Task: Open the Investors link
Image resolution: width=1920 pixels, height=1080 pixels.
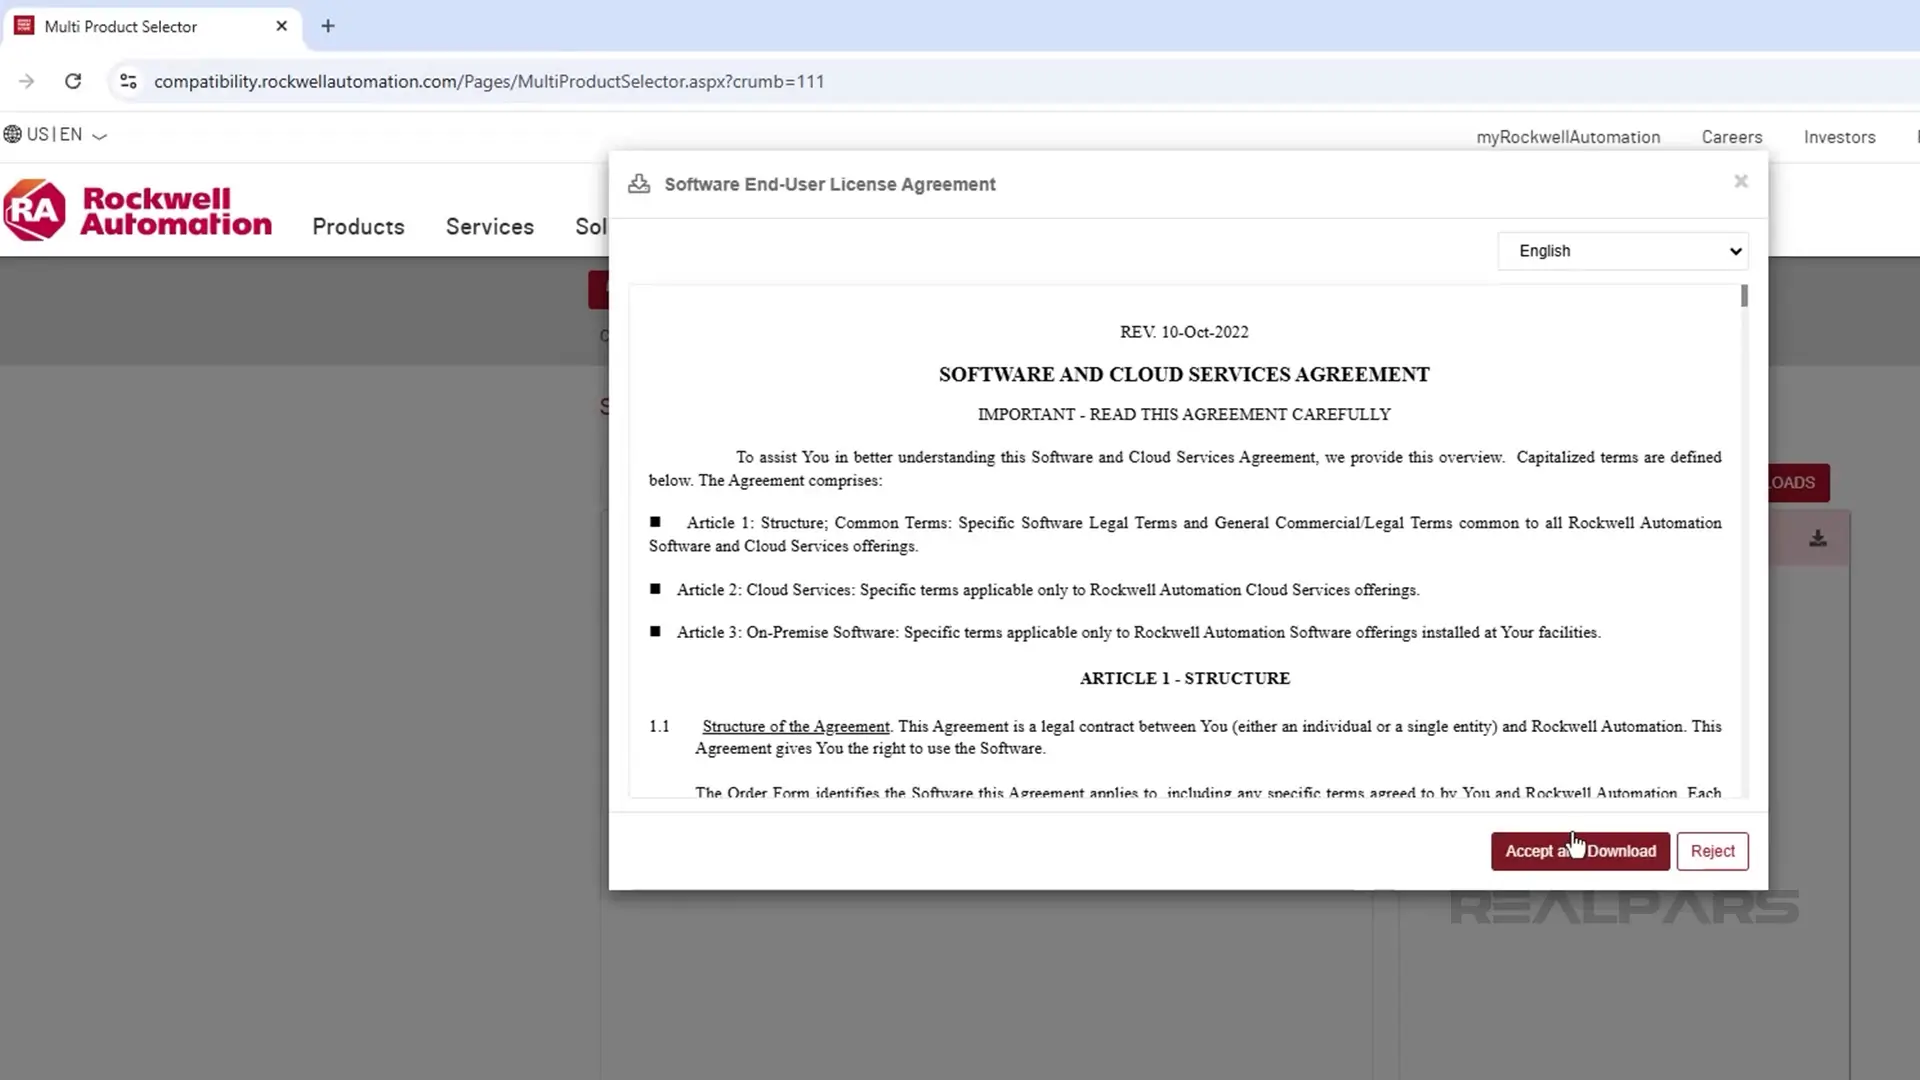Action: coord(1839,137)
